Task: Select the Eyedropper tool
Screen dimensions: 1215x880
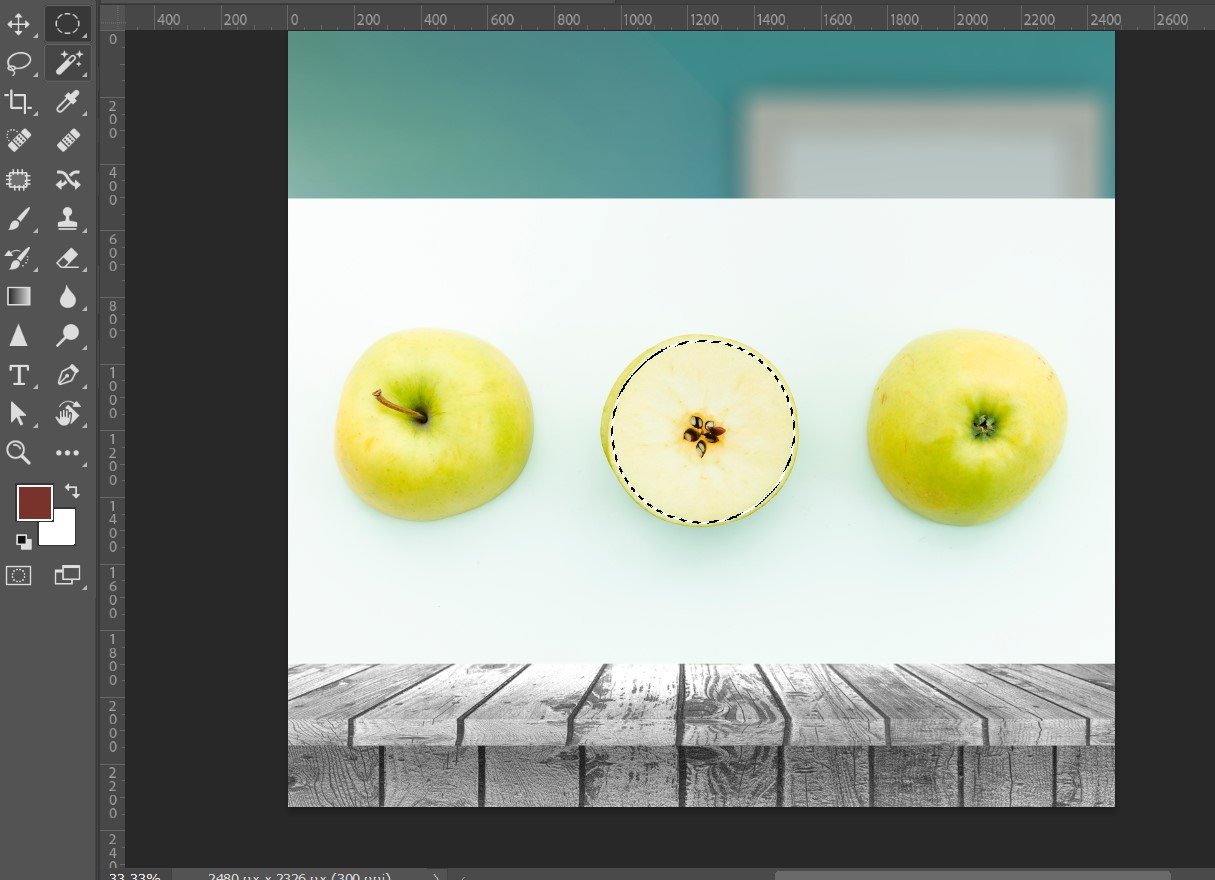Action: pyautogui.click(x=67, y=101)
